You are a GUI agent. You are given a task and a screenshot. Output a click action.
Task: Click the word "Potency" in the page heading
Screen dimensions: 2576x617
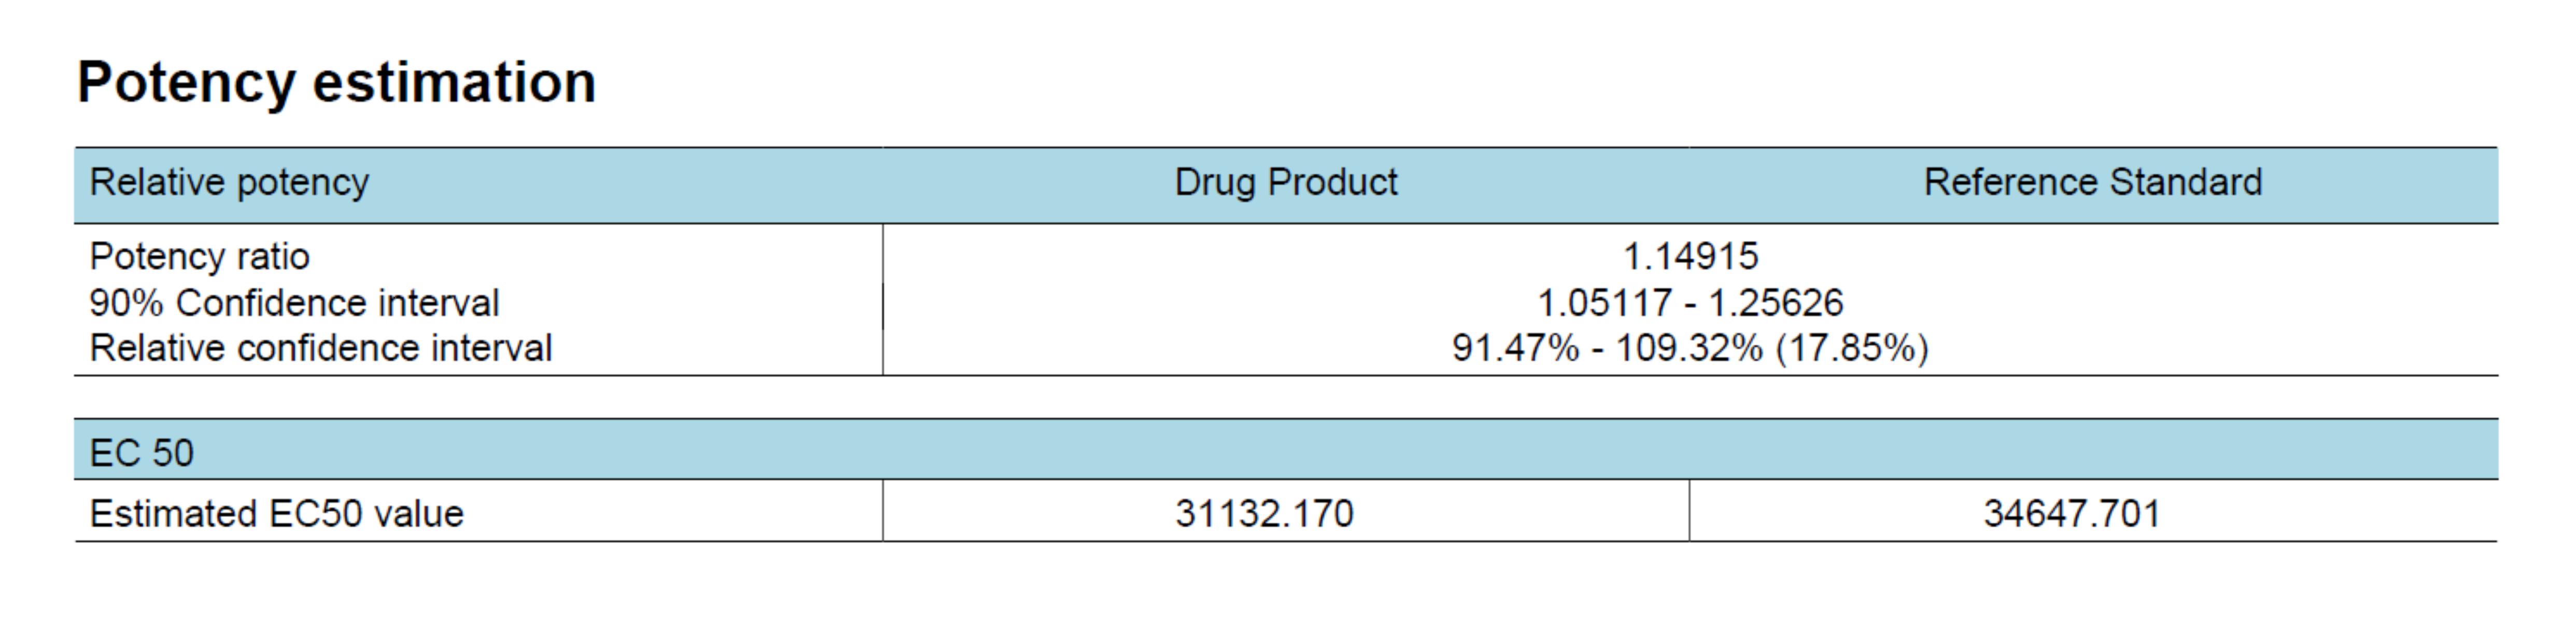click(185, 82)
